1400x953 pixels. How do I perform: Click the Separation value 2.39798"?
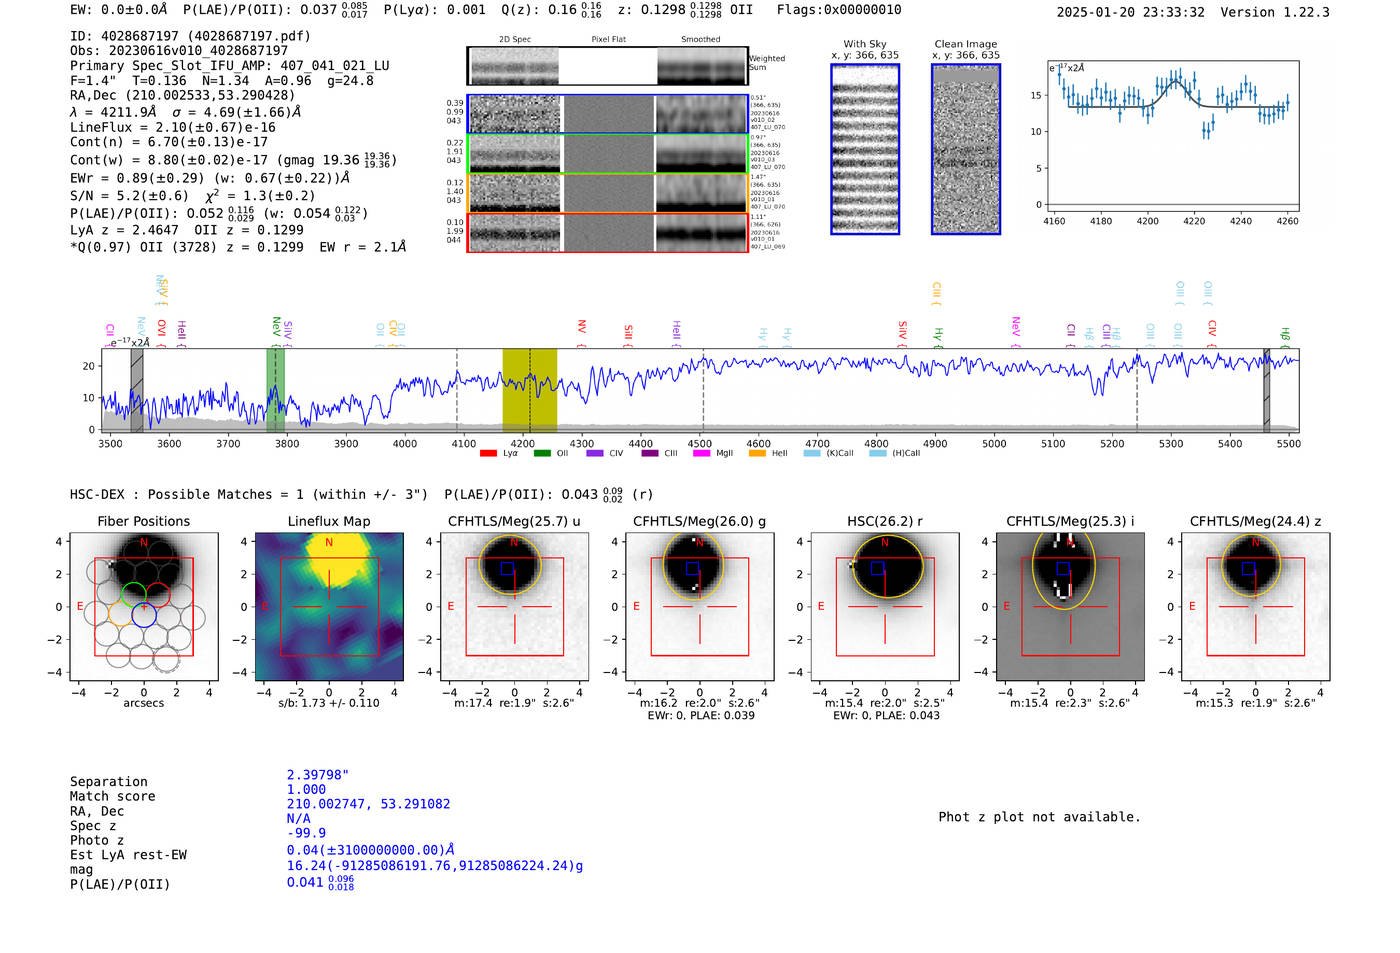click(318, 775)
